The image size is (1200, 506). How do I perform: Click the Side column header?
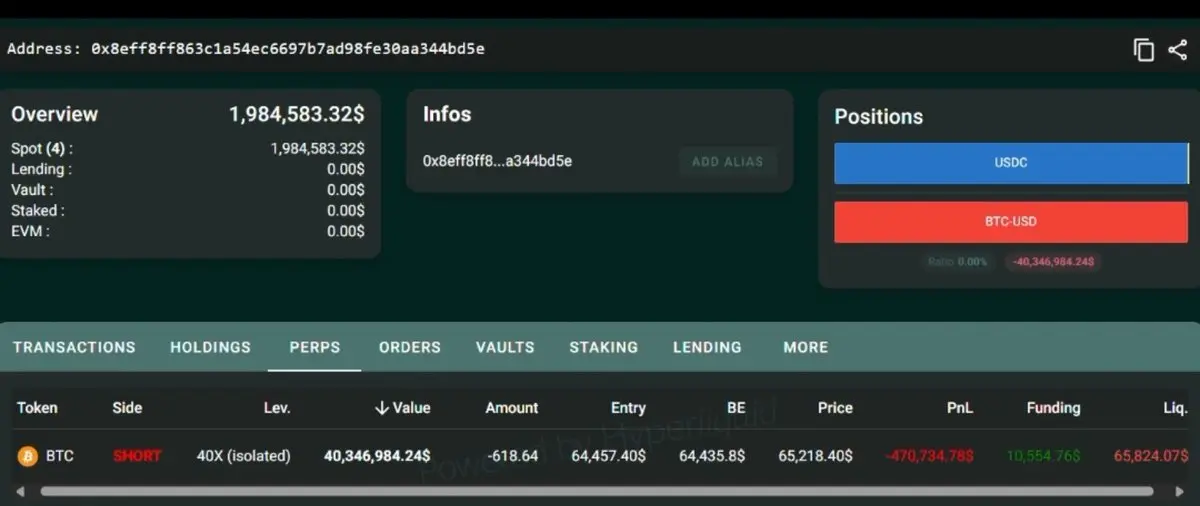(127, 408)
